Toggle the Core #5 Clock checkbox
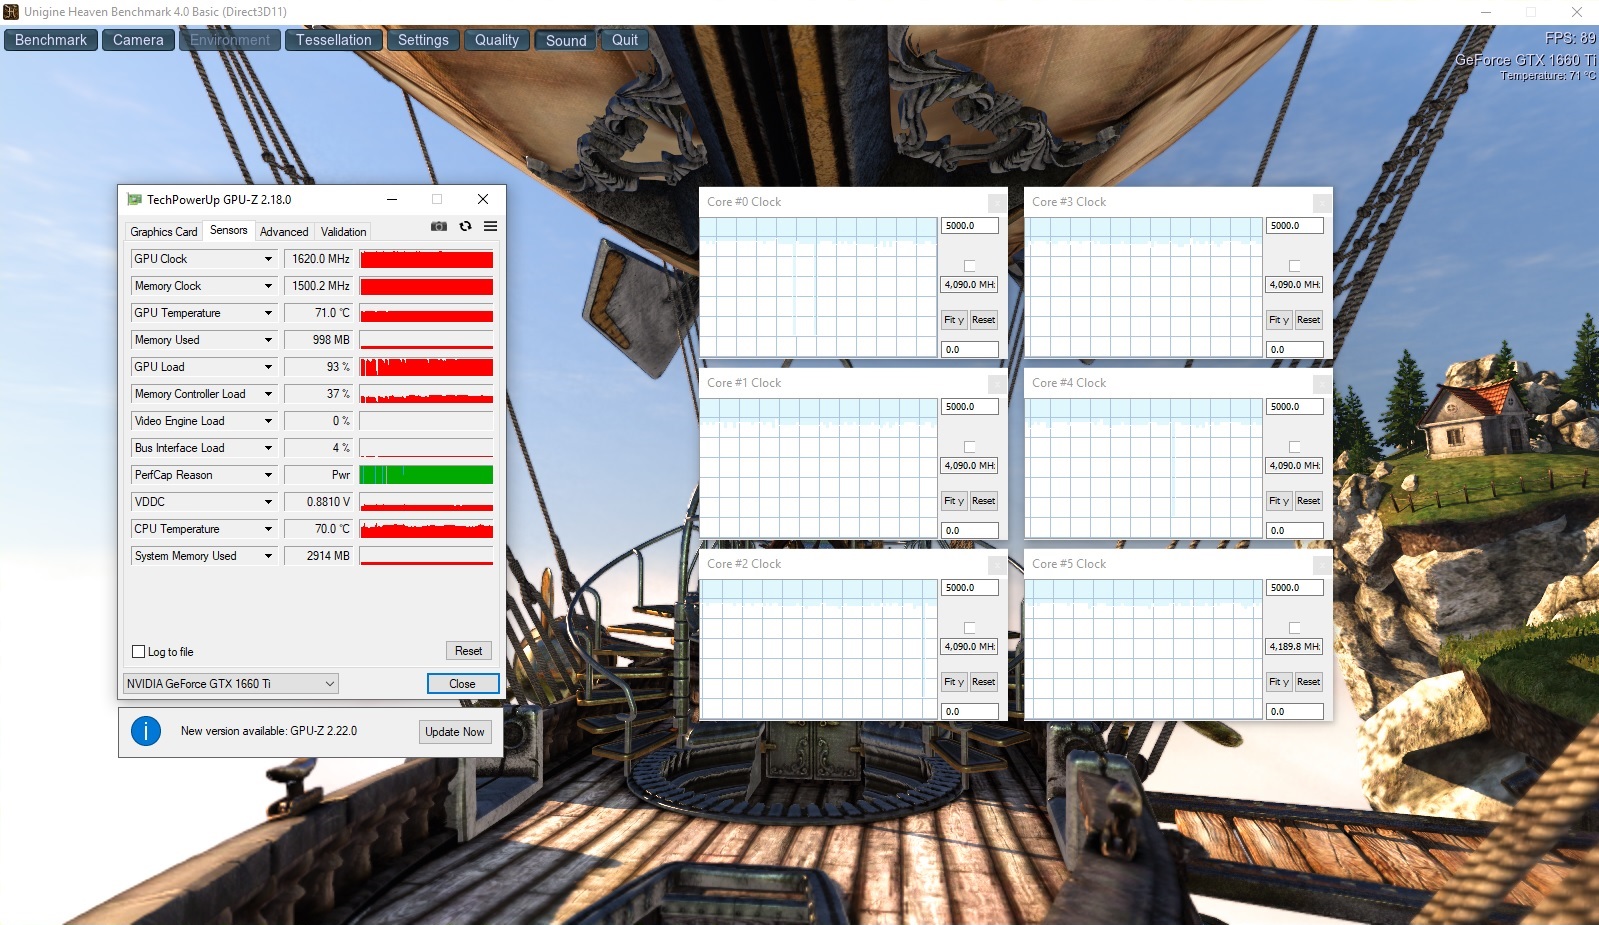 pyautogui.click(x=1294, y=628)
